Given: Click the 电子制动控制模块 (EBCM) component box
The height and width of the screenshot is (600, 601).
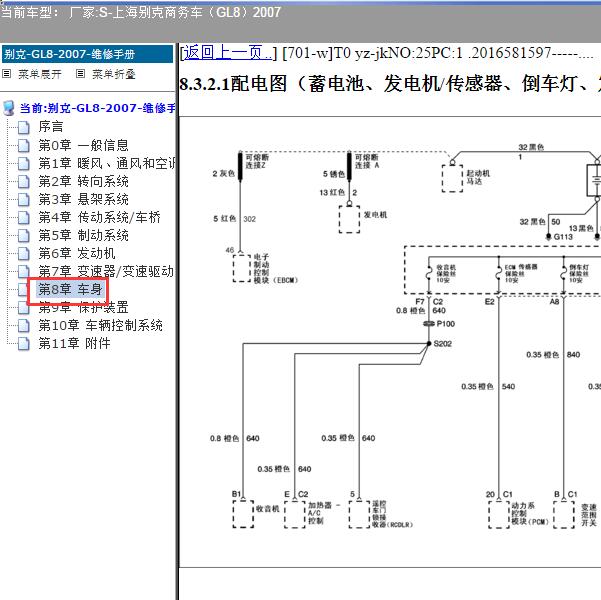Looking at the screenshot, I should click(242, 268).
